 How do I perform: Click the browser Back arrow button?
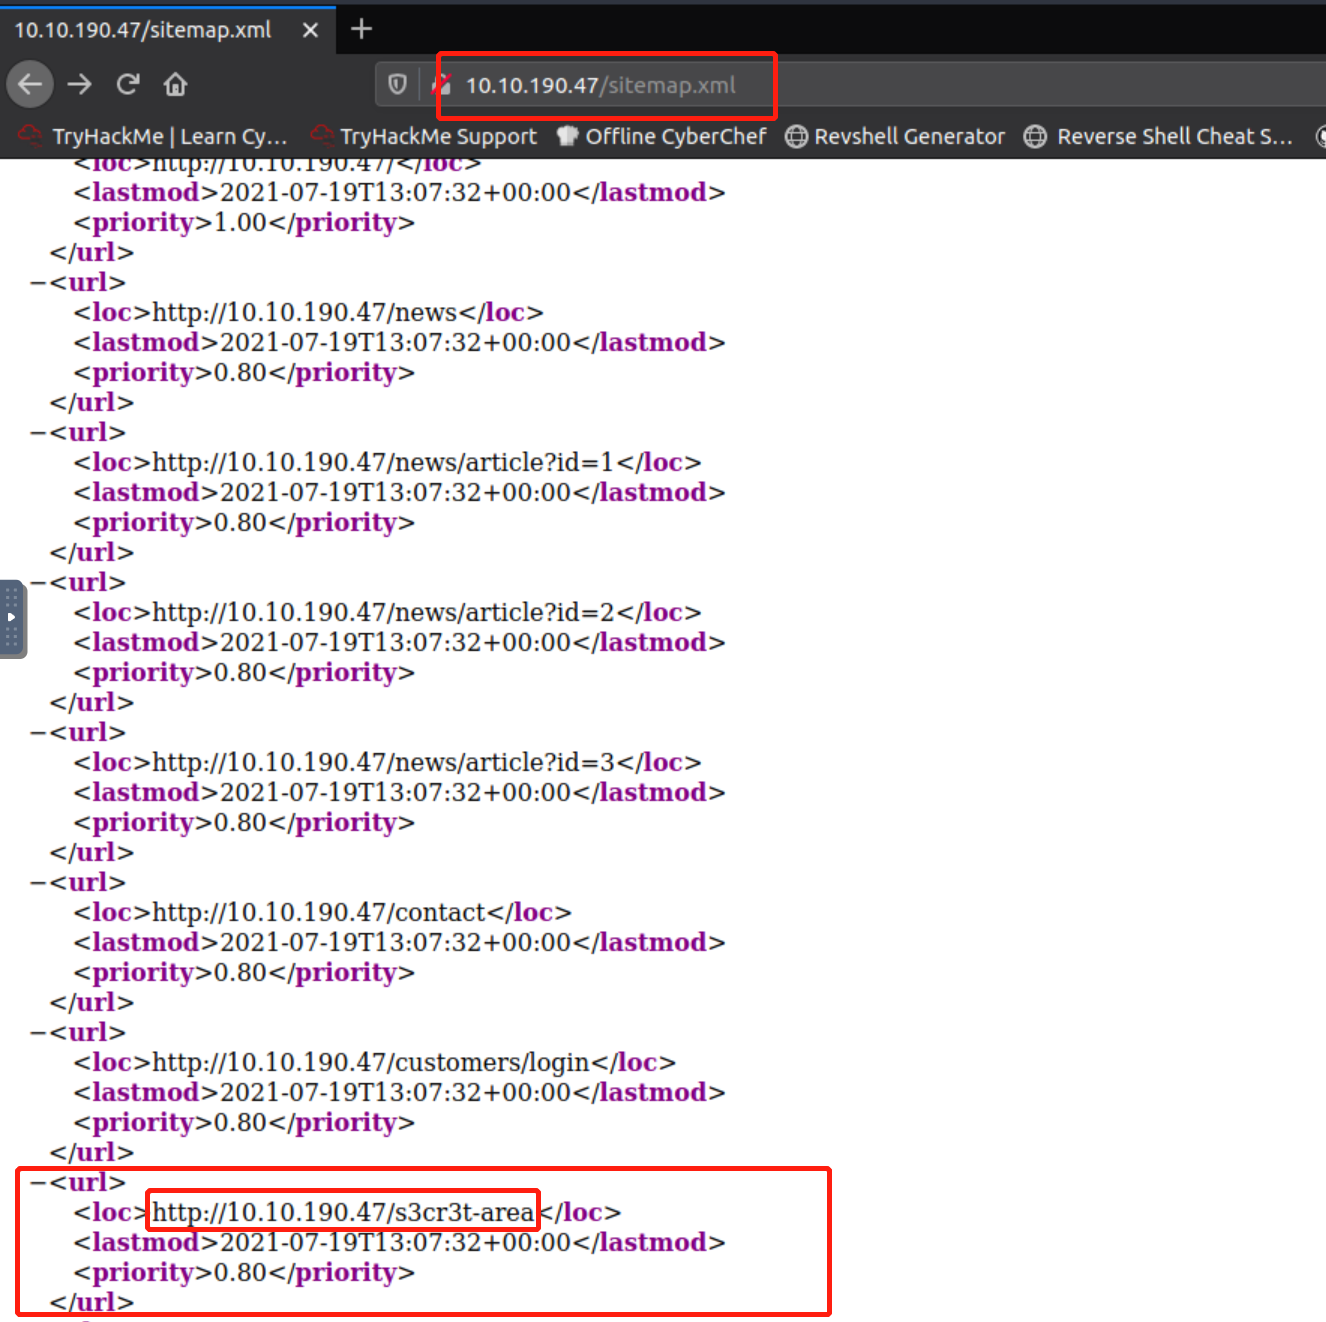tap(30, 85)
